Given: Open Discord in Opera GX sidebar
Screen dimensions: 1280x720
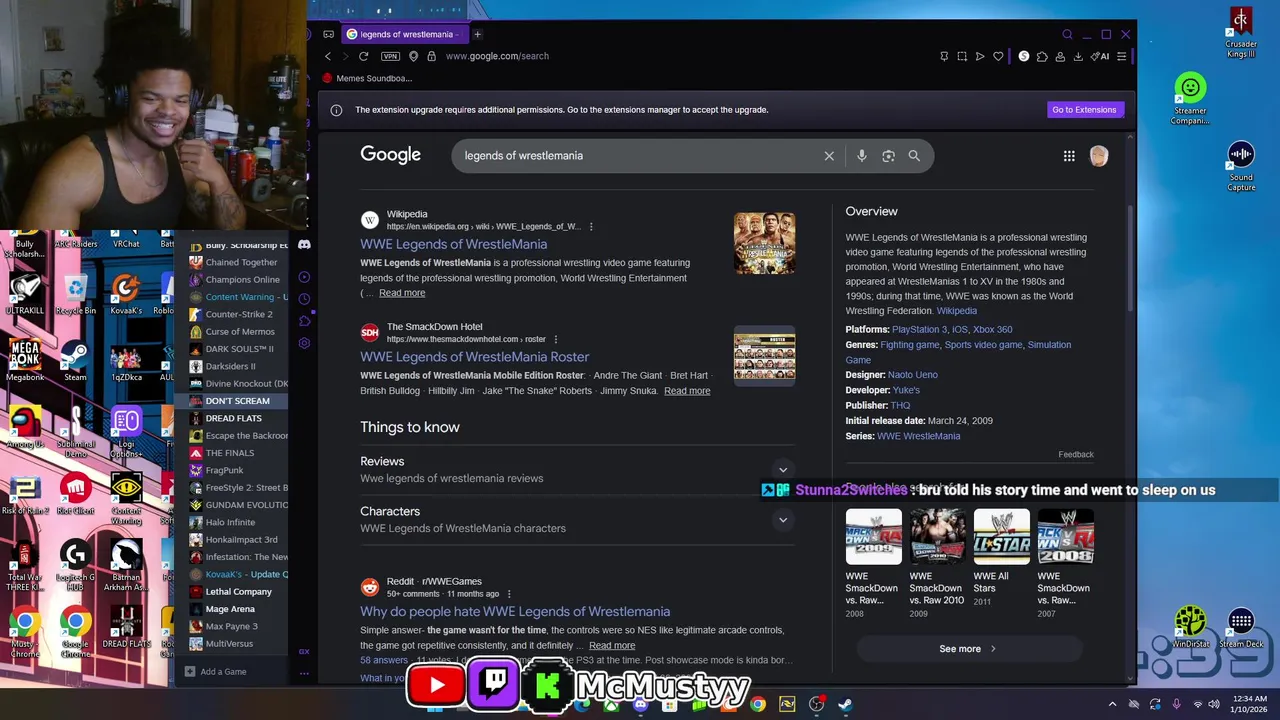Looking at the screenshot, I should (304, 244).
